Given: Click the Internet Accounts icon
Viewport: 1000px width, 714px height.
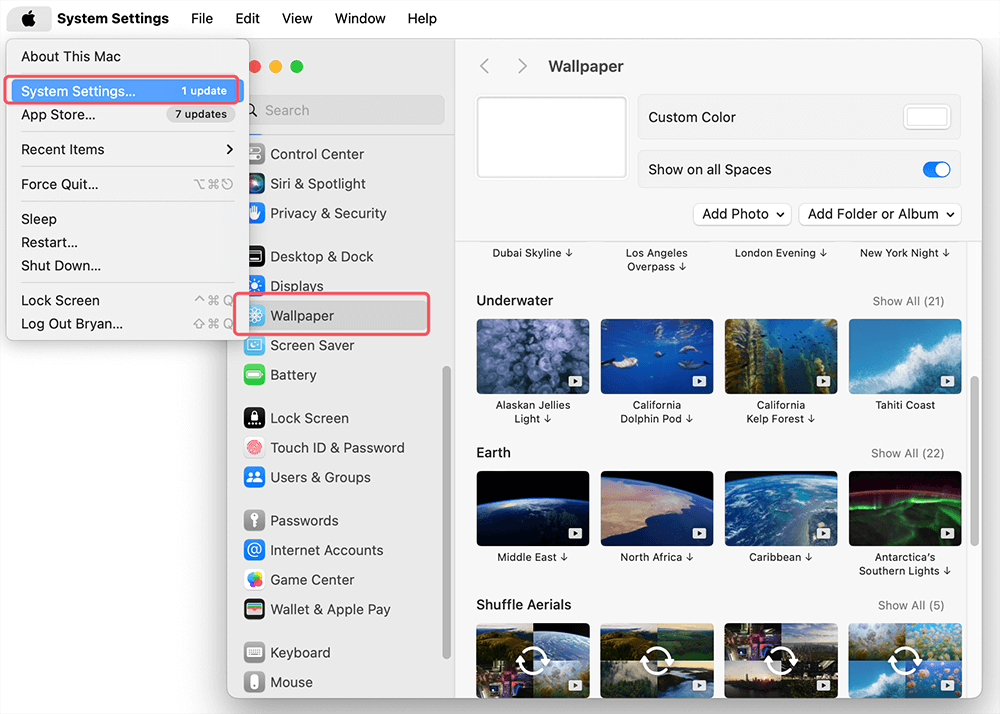Looking at the screenshot, I should 254,551.
